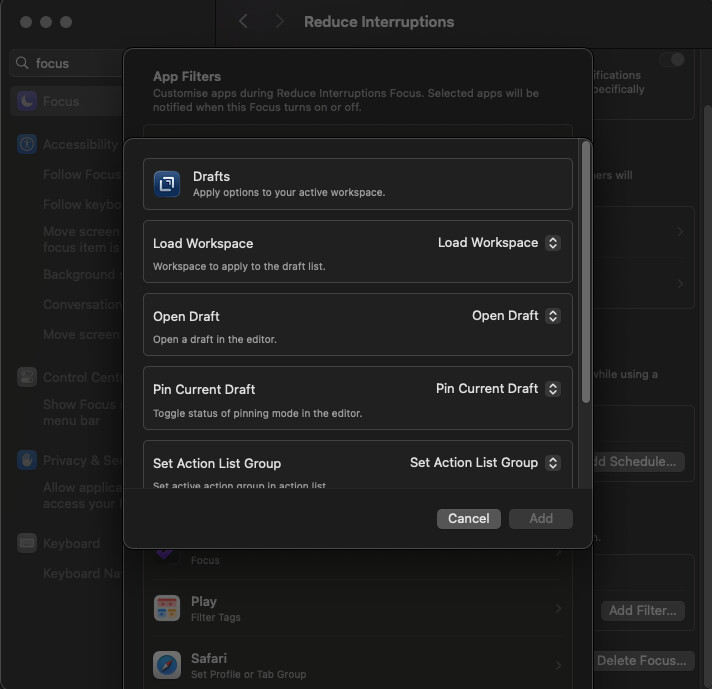The image size is (712, 689).
Task: Click the Delete Focus… button
Action: (x=642, y=661)
